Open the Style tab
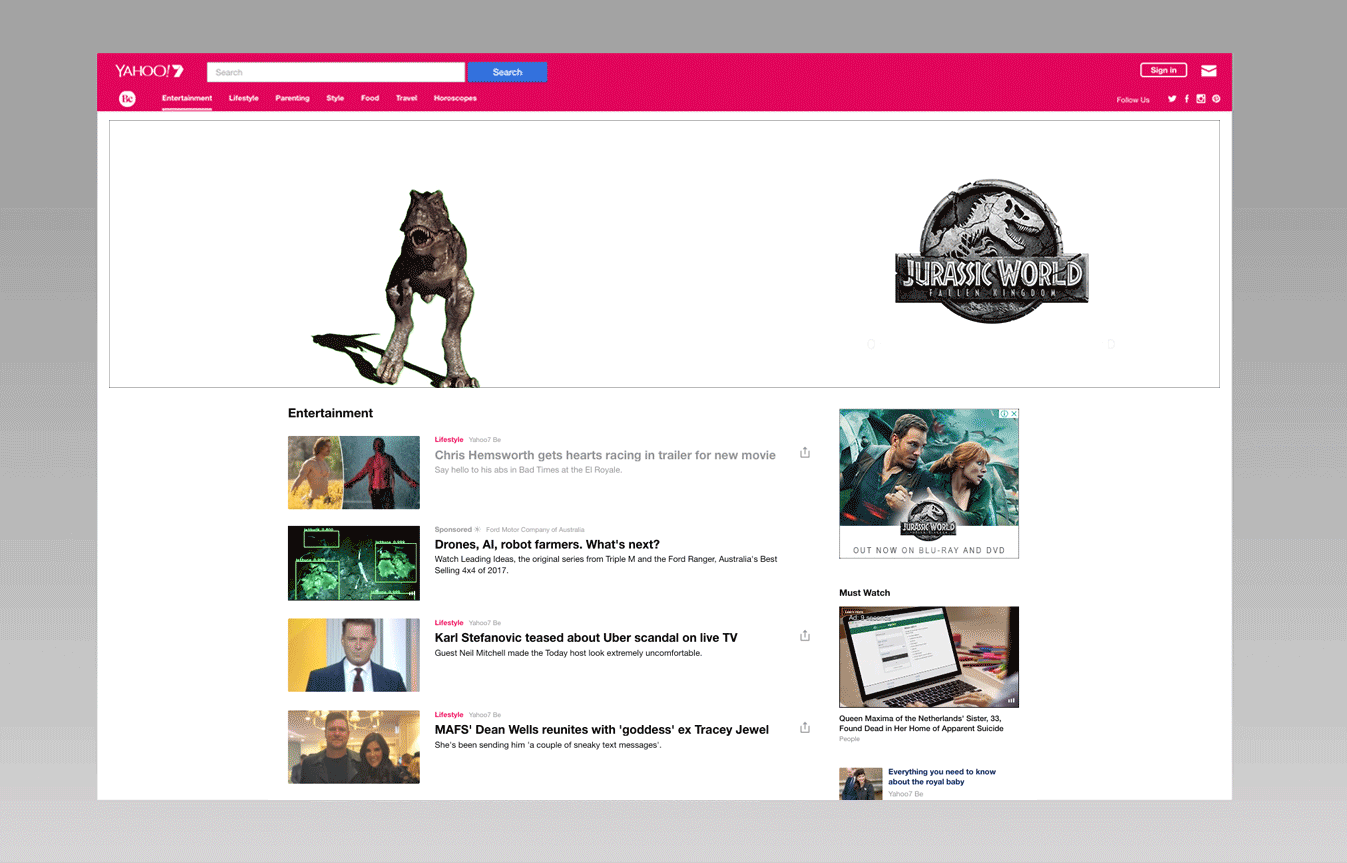 (335, 98)
